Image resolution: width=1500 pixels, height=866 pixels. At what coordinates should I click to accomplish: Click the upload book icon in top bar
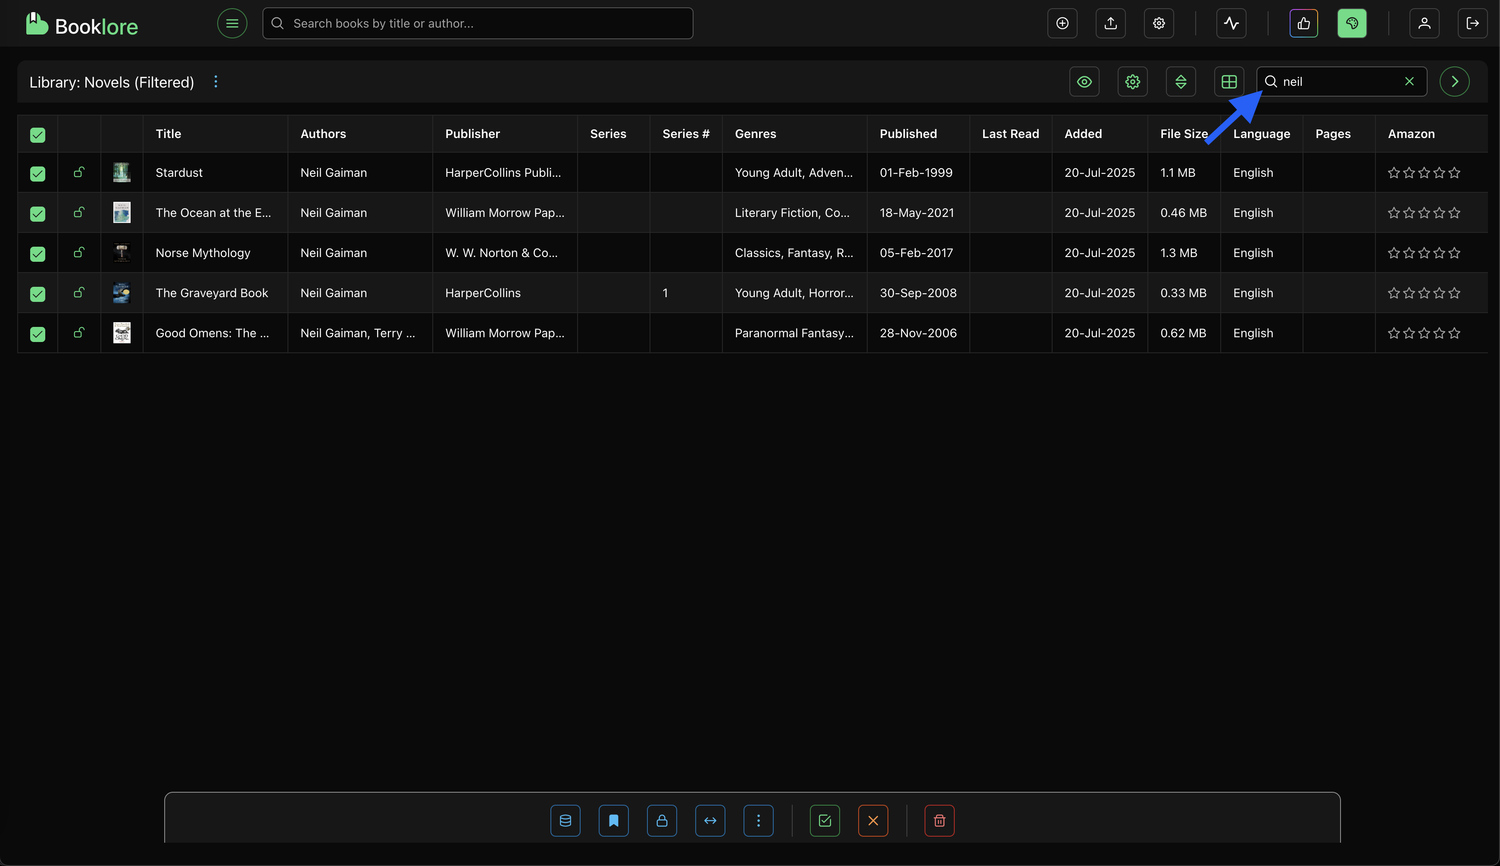tap(1110, 23)
